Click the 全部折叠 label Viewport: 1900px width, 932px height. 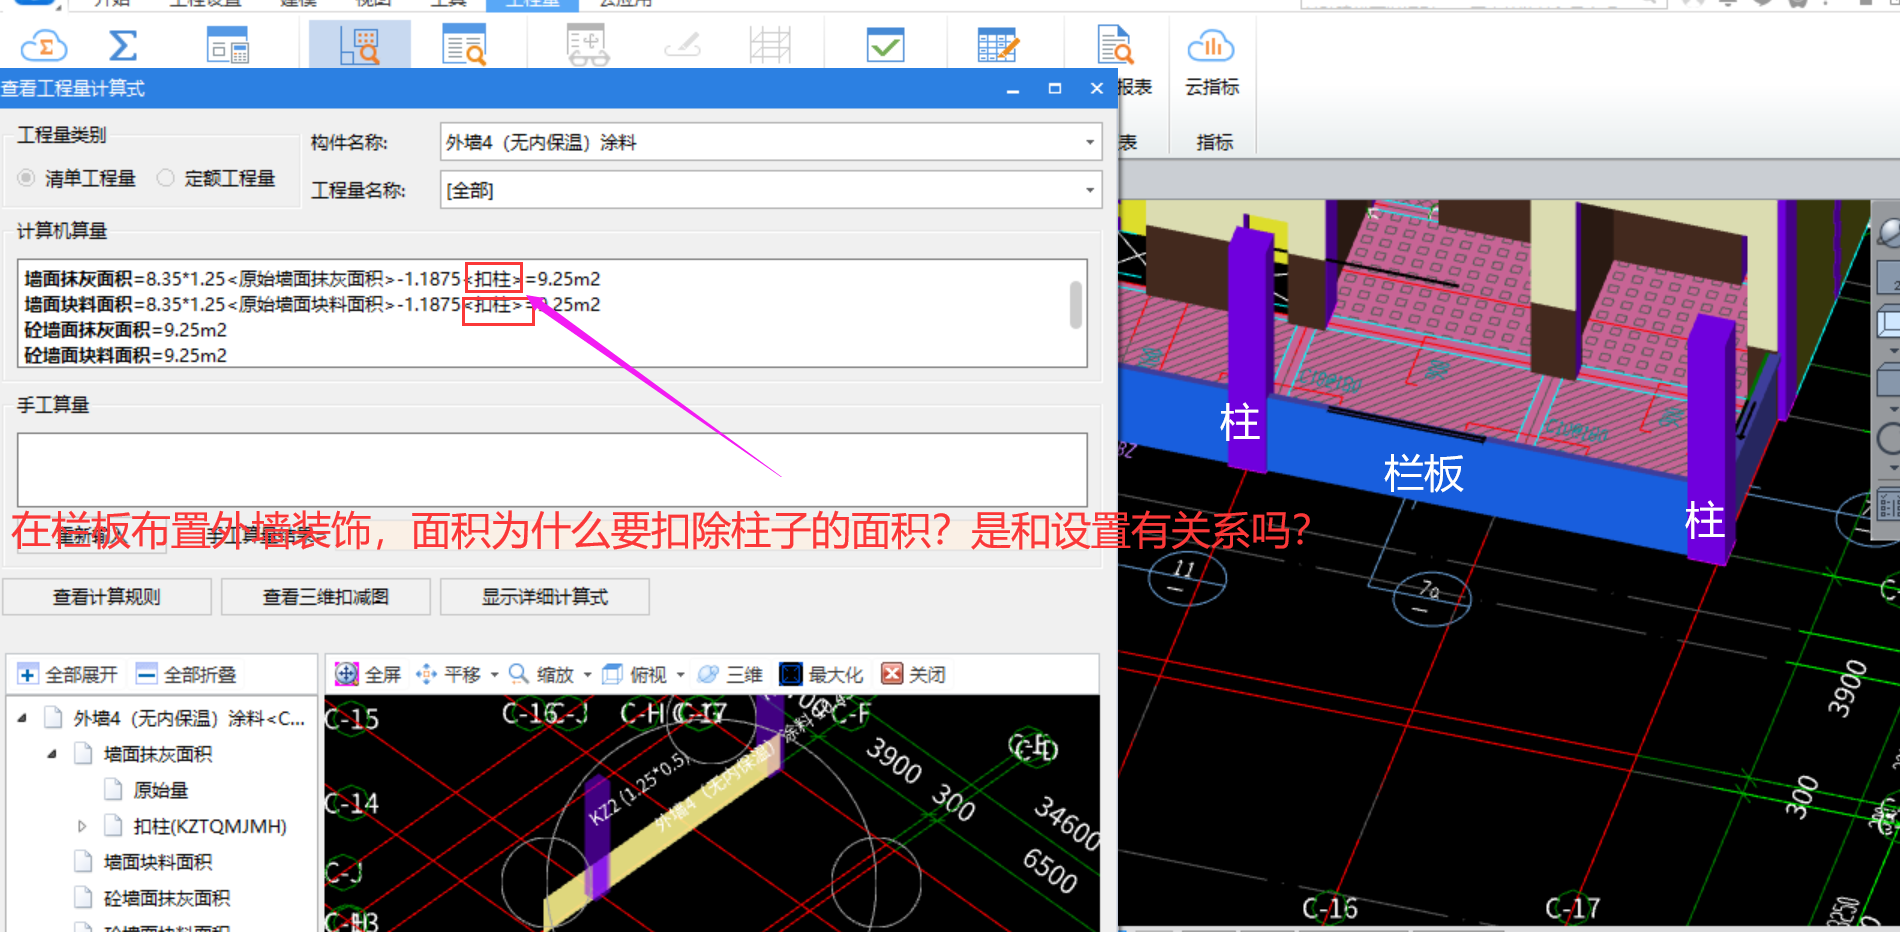200,675
